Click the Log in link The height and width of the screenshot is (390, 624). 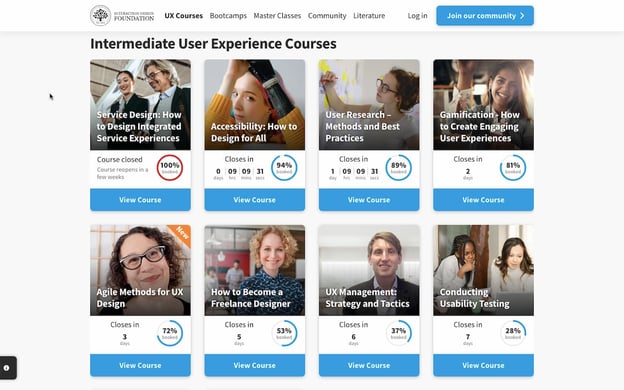point(417,16)
